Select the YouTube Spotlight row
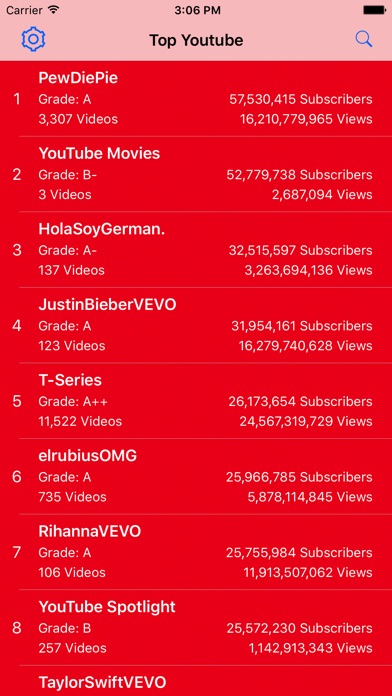 [x=196, y=628]
